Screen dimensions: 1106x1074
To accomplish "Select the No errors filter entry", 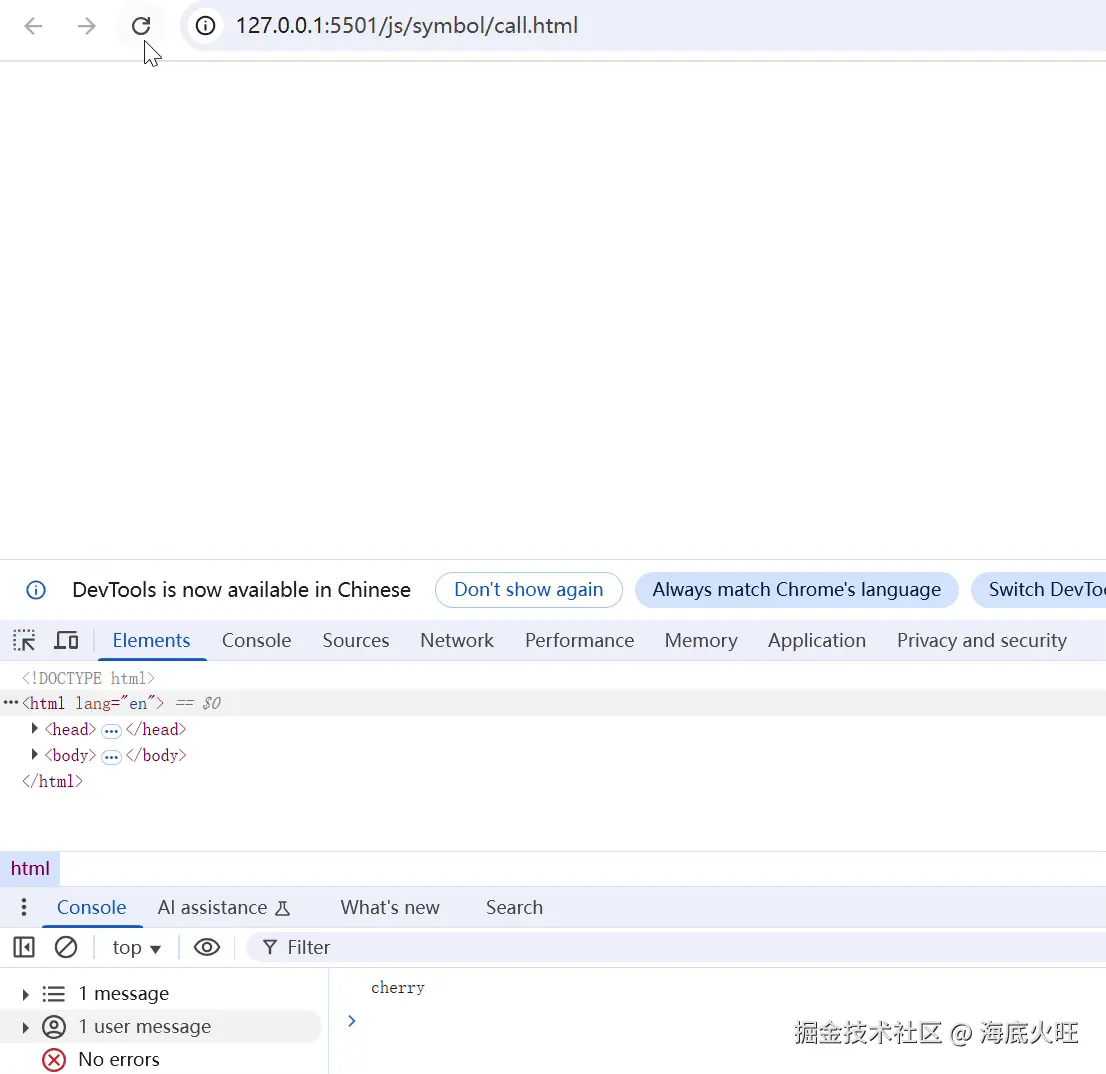I will tap(118, 1059).
